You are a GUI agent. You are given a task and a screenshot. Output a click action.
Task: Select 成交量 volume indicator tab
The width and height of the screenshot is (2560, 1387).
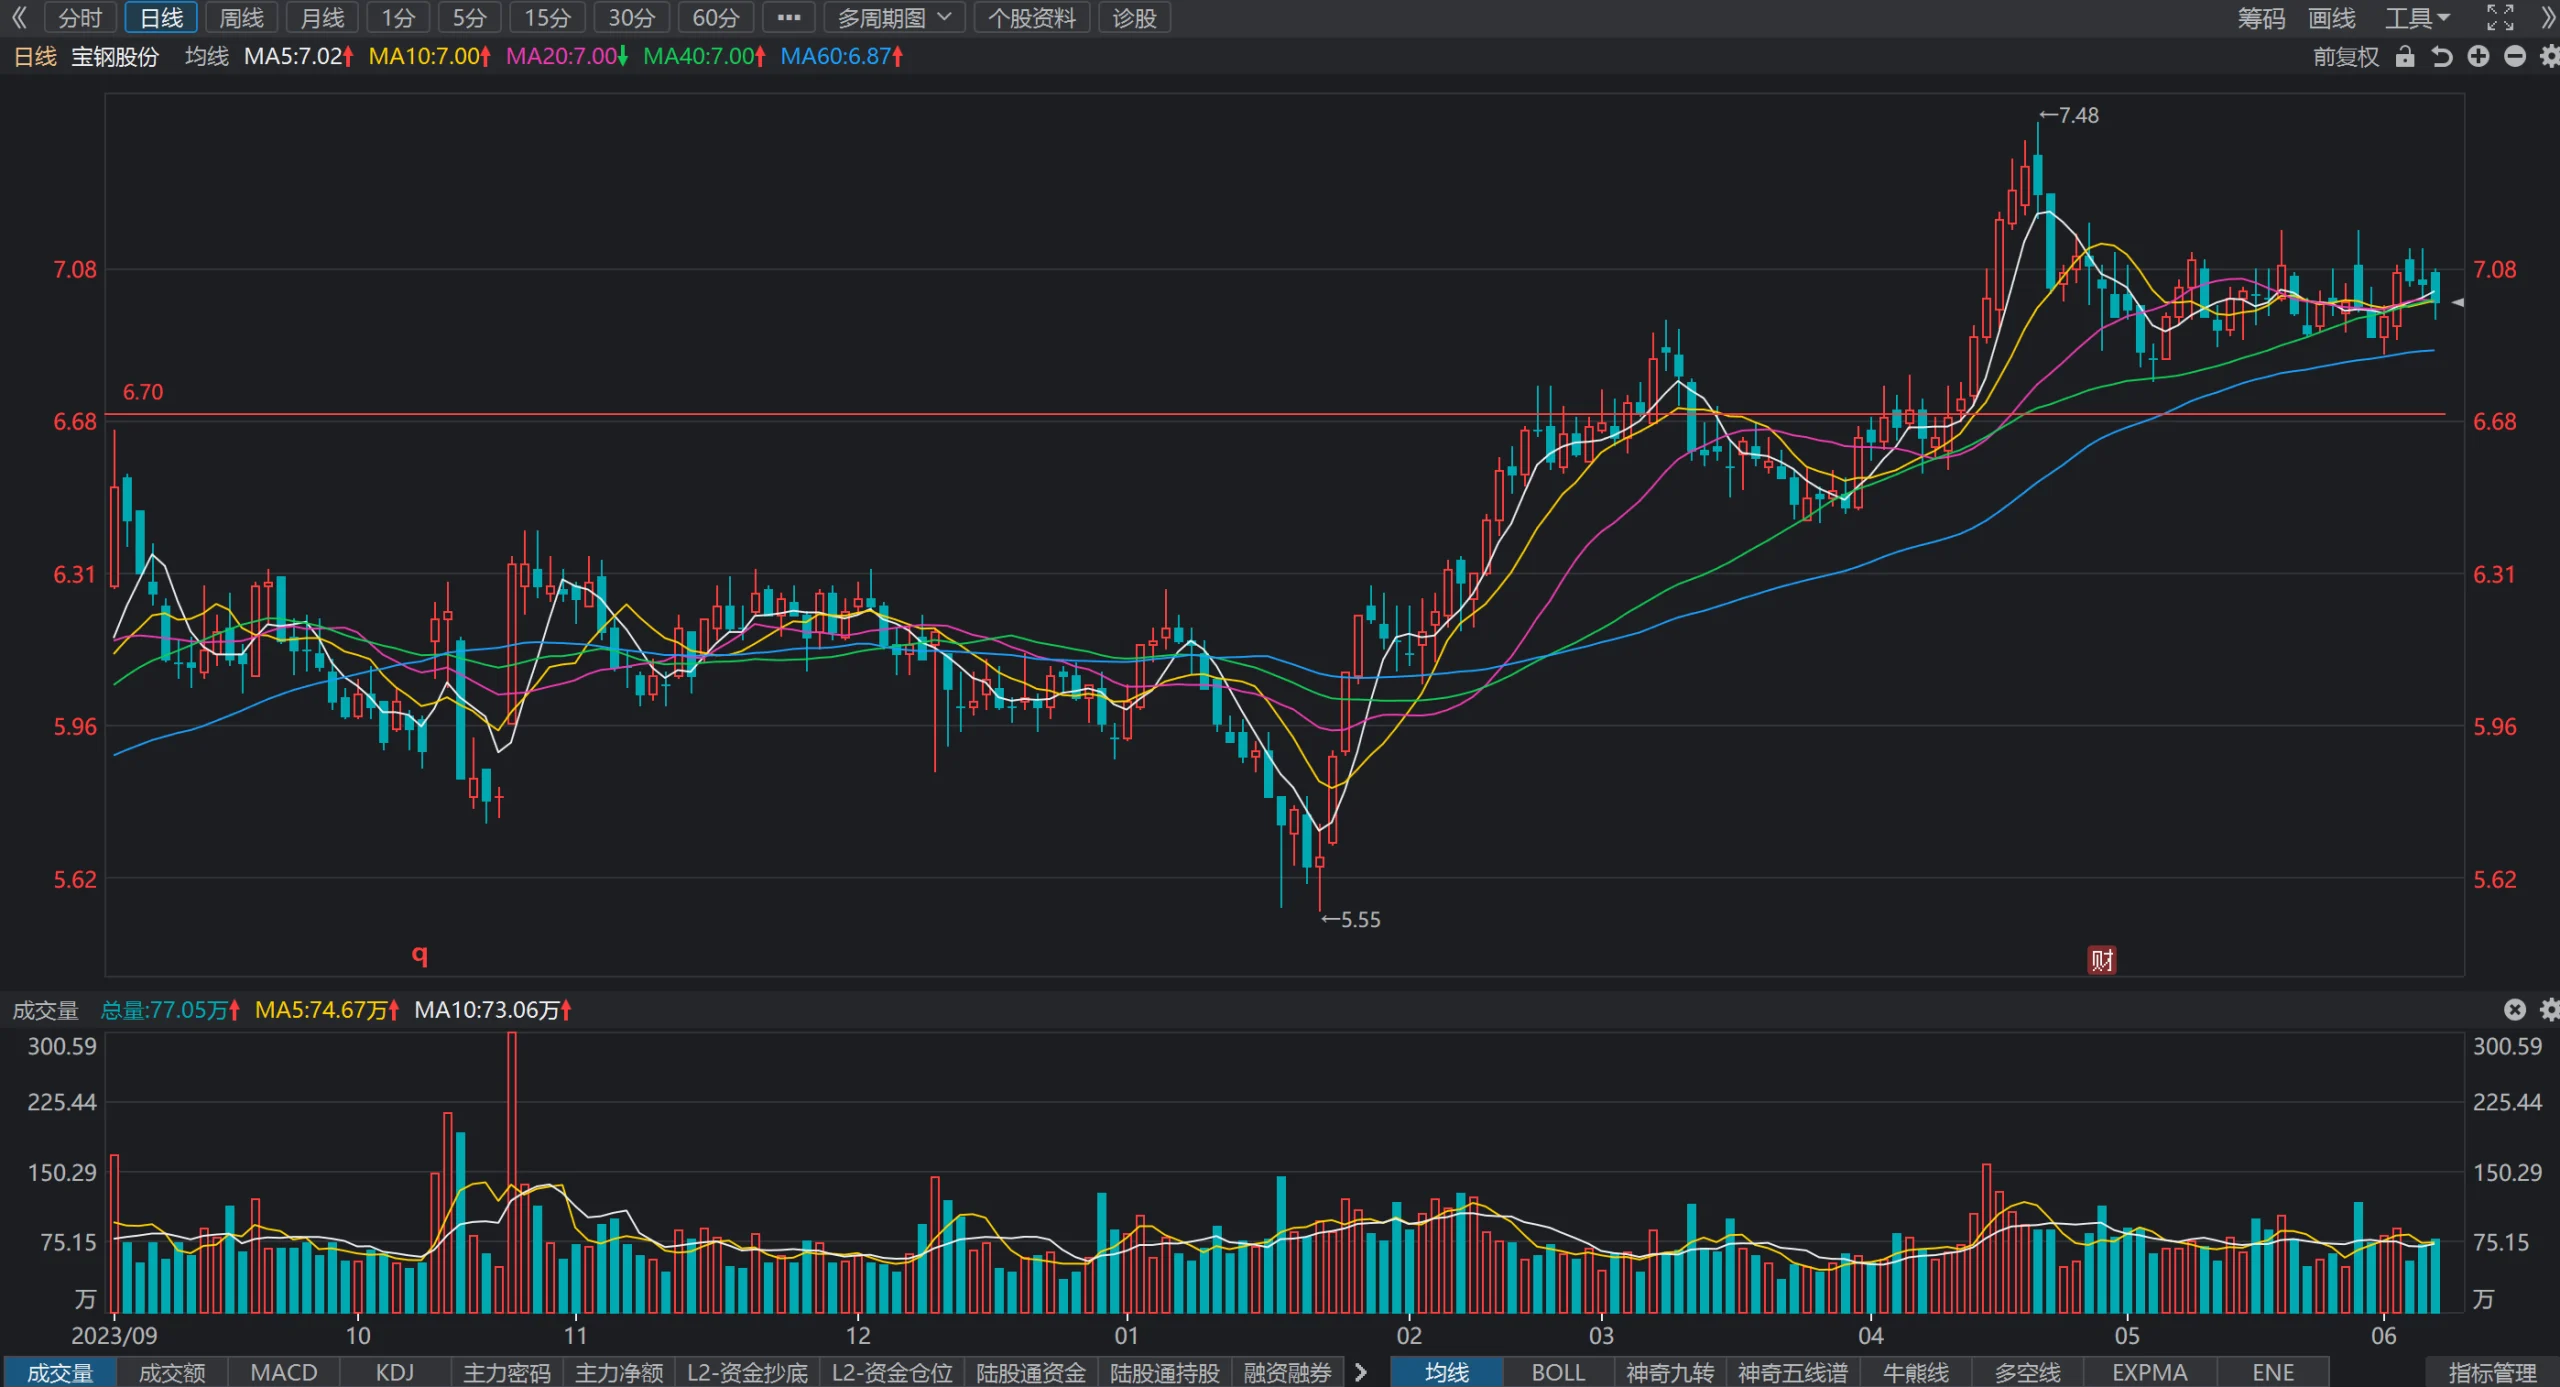(60, 1373)
